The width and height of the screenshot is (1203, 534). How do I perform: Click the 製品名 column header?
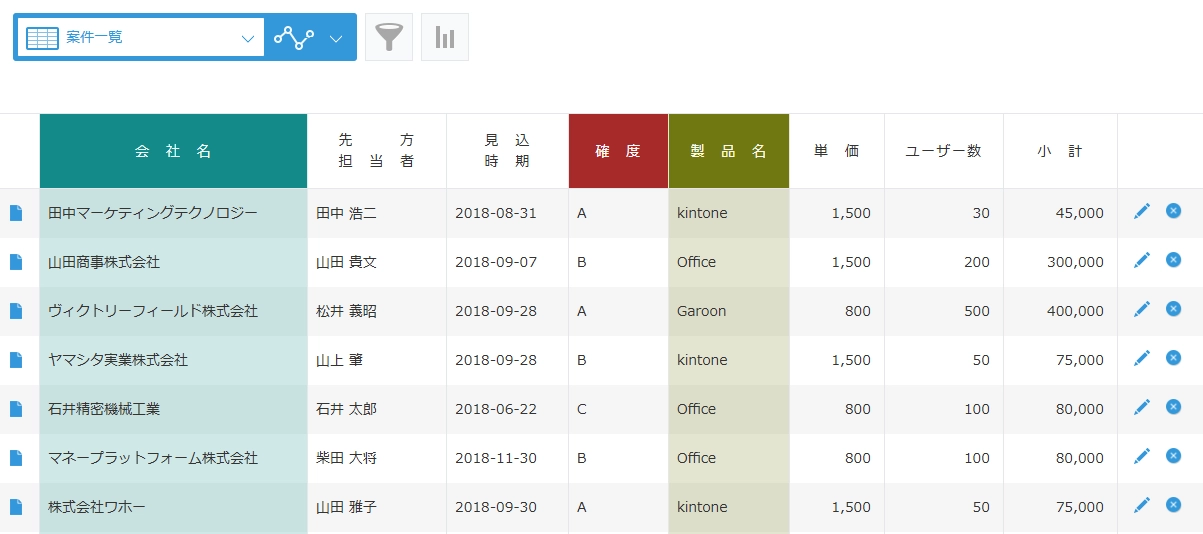(729, 151)
